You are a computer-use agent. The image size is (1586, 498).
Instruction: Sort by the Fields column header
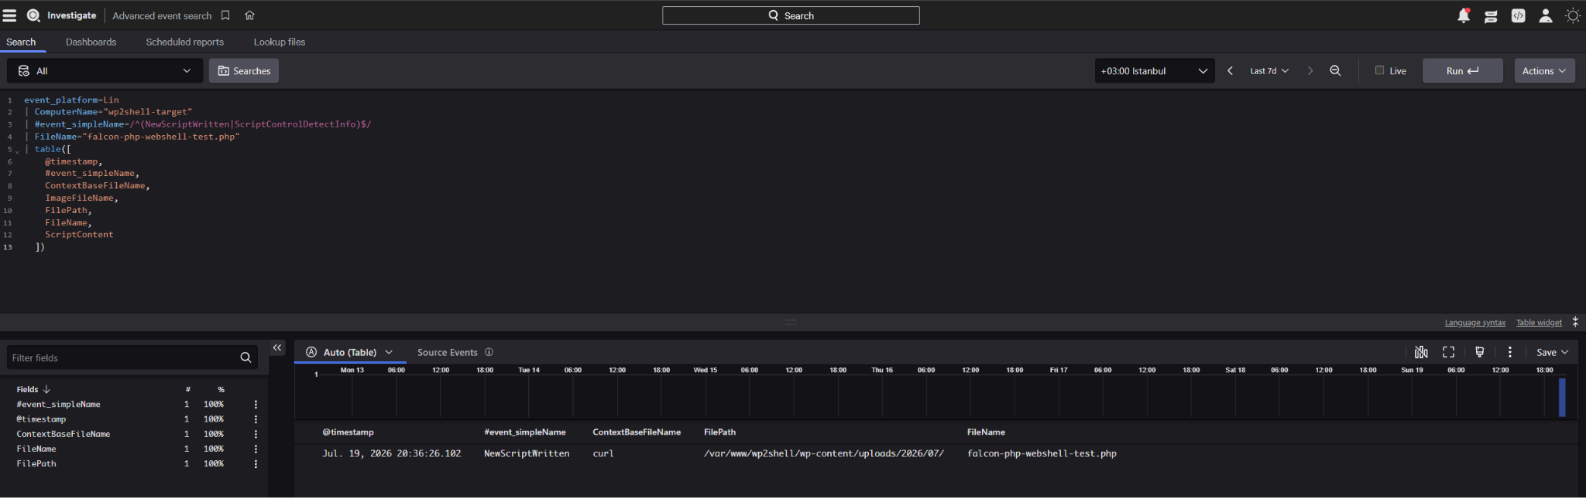tap(33, 389)
